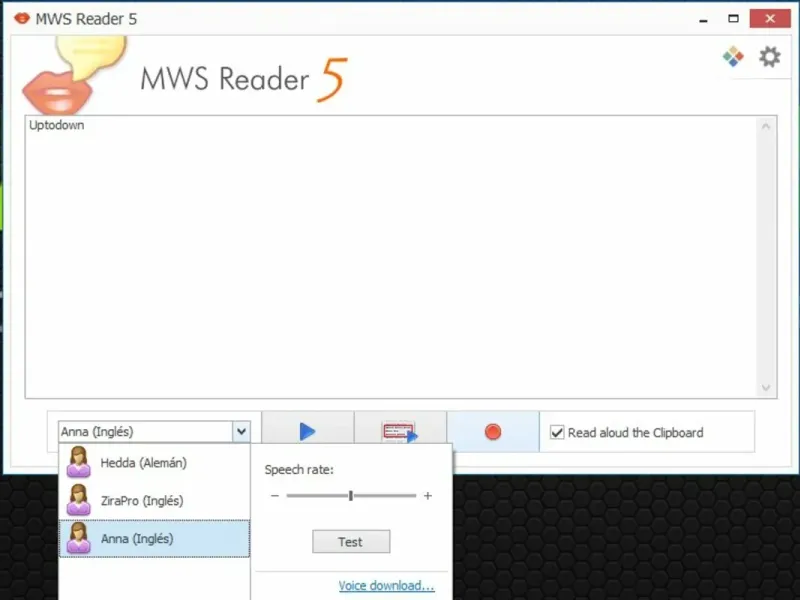The width and height of the screenshot is (800, 600).
Task: Click the red record-to-audio button
Action: click(493, 432)
